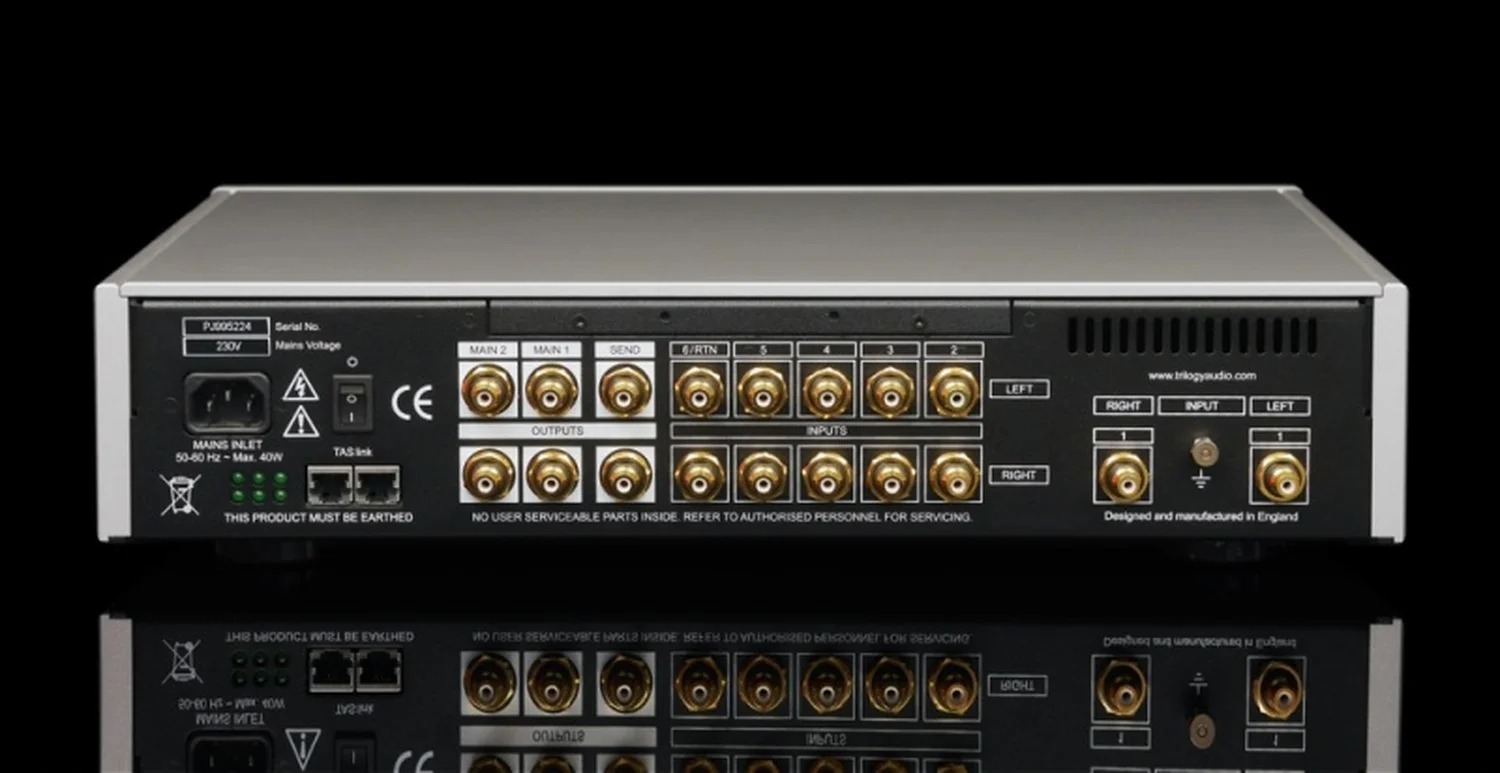The width and height of the screenshot is (1500, 773).
Task: Click the input '3' number label
Action: [891, 350]
